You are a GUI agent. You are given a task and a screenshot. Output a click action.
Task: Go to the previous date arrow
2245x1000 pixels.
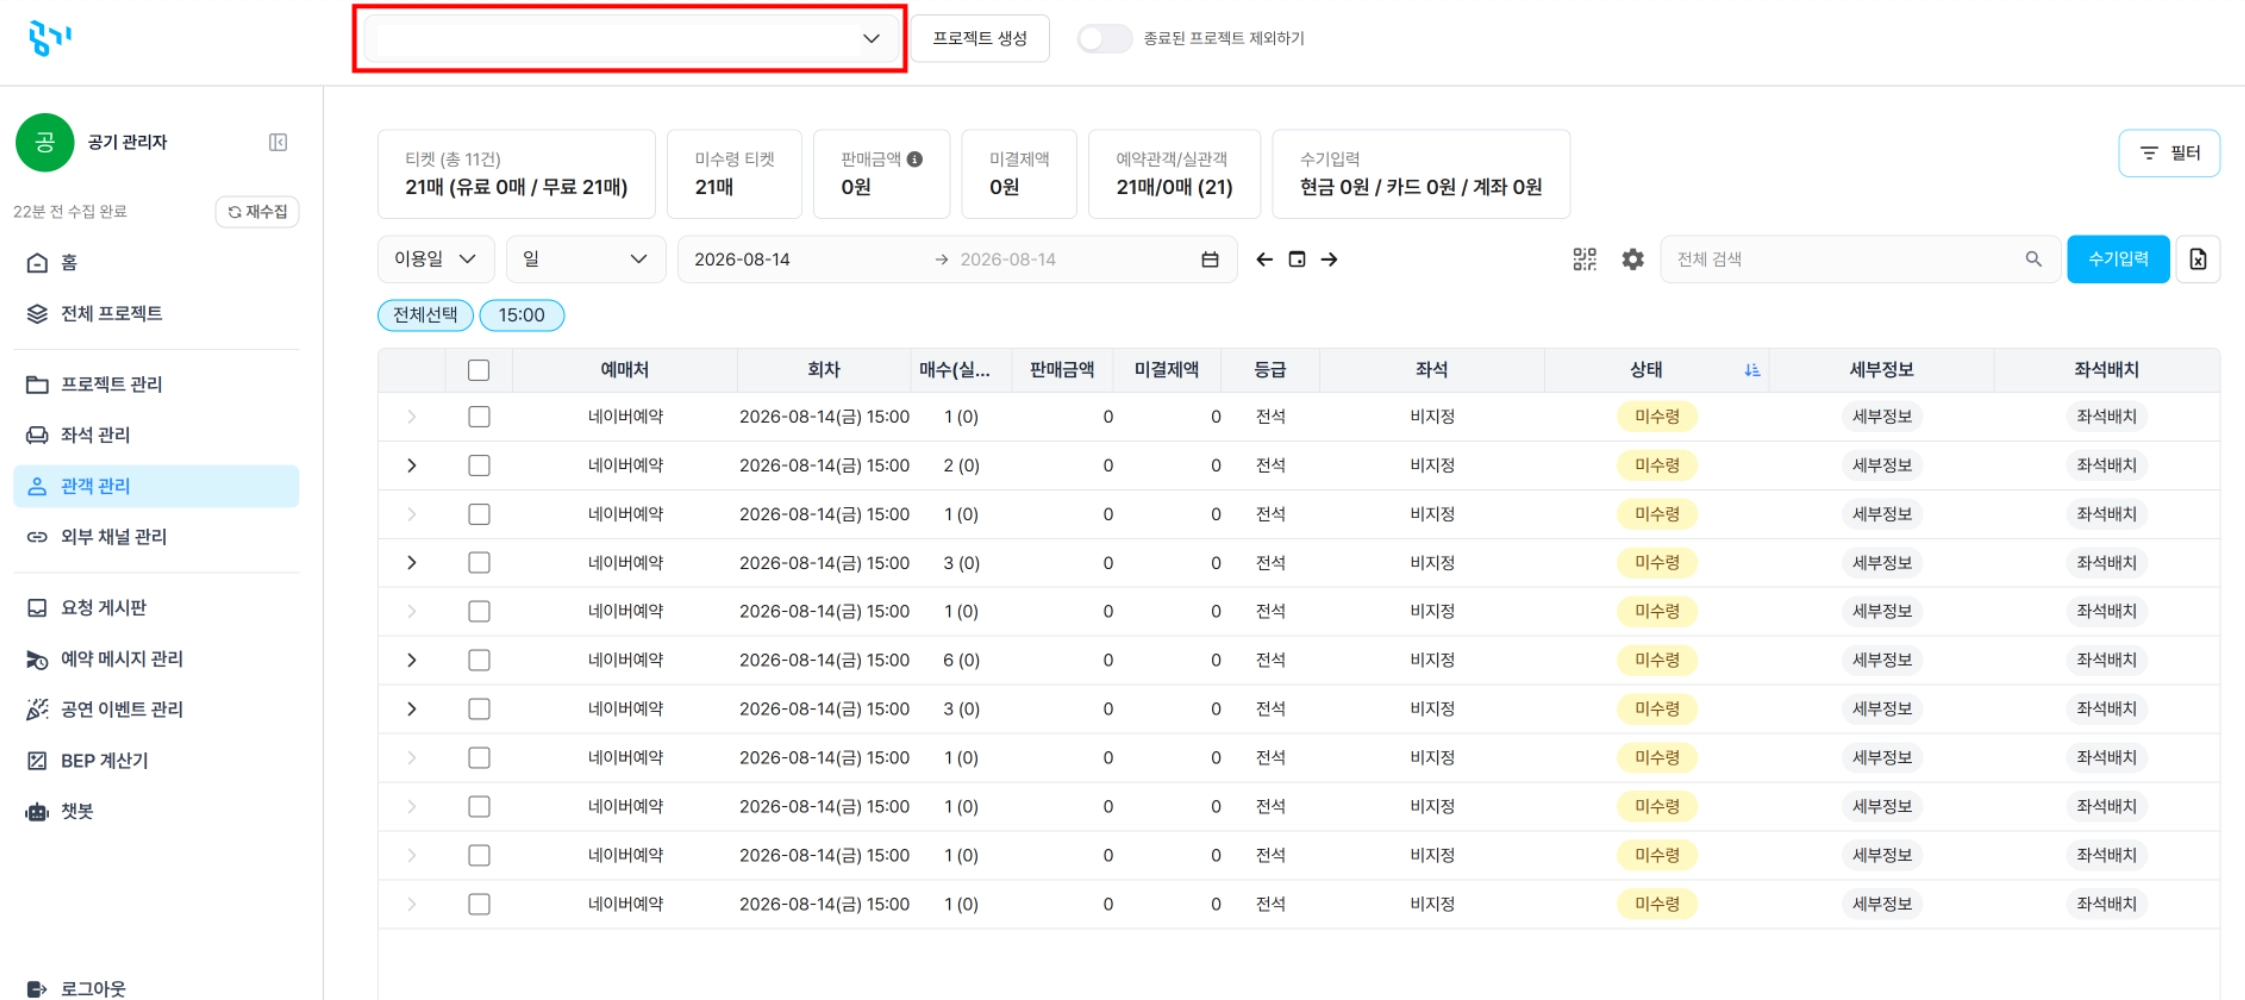[1264, 259]
